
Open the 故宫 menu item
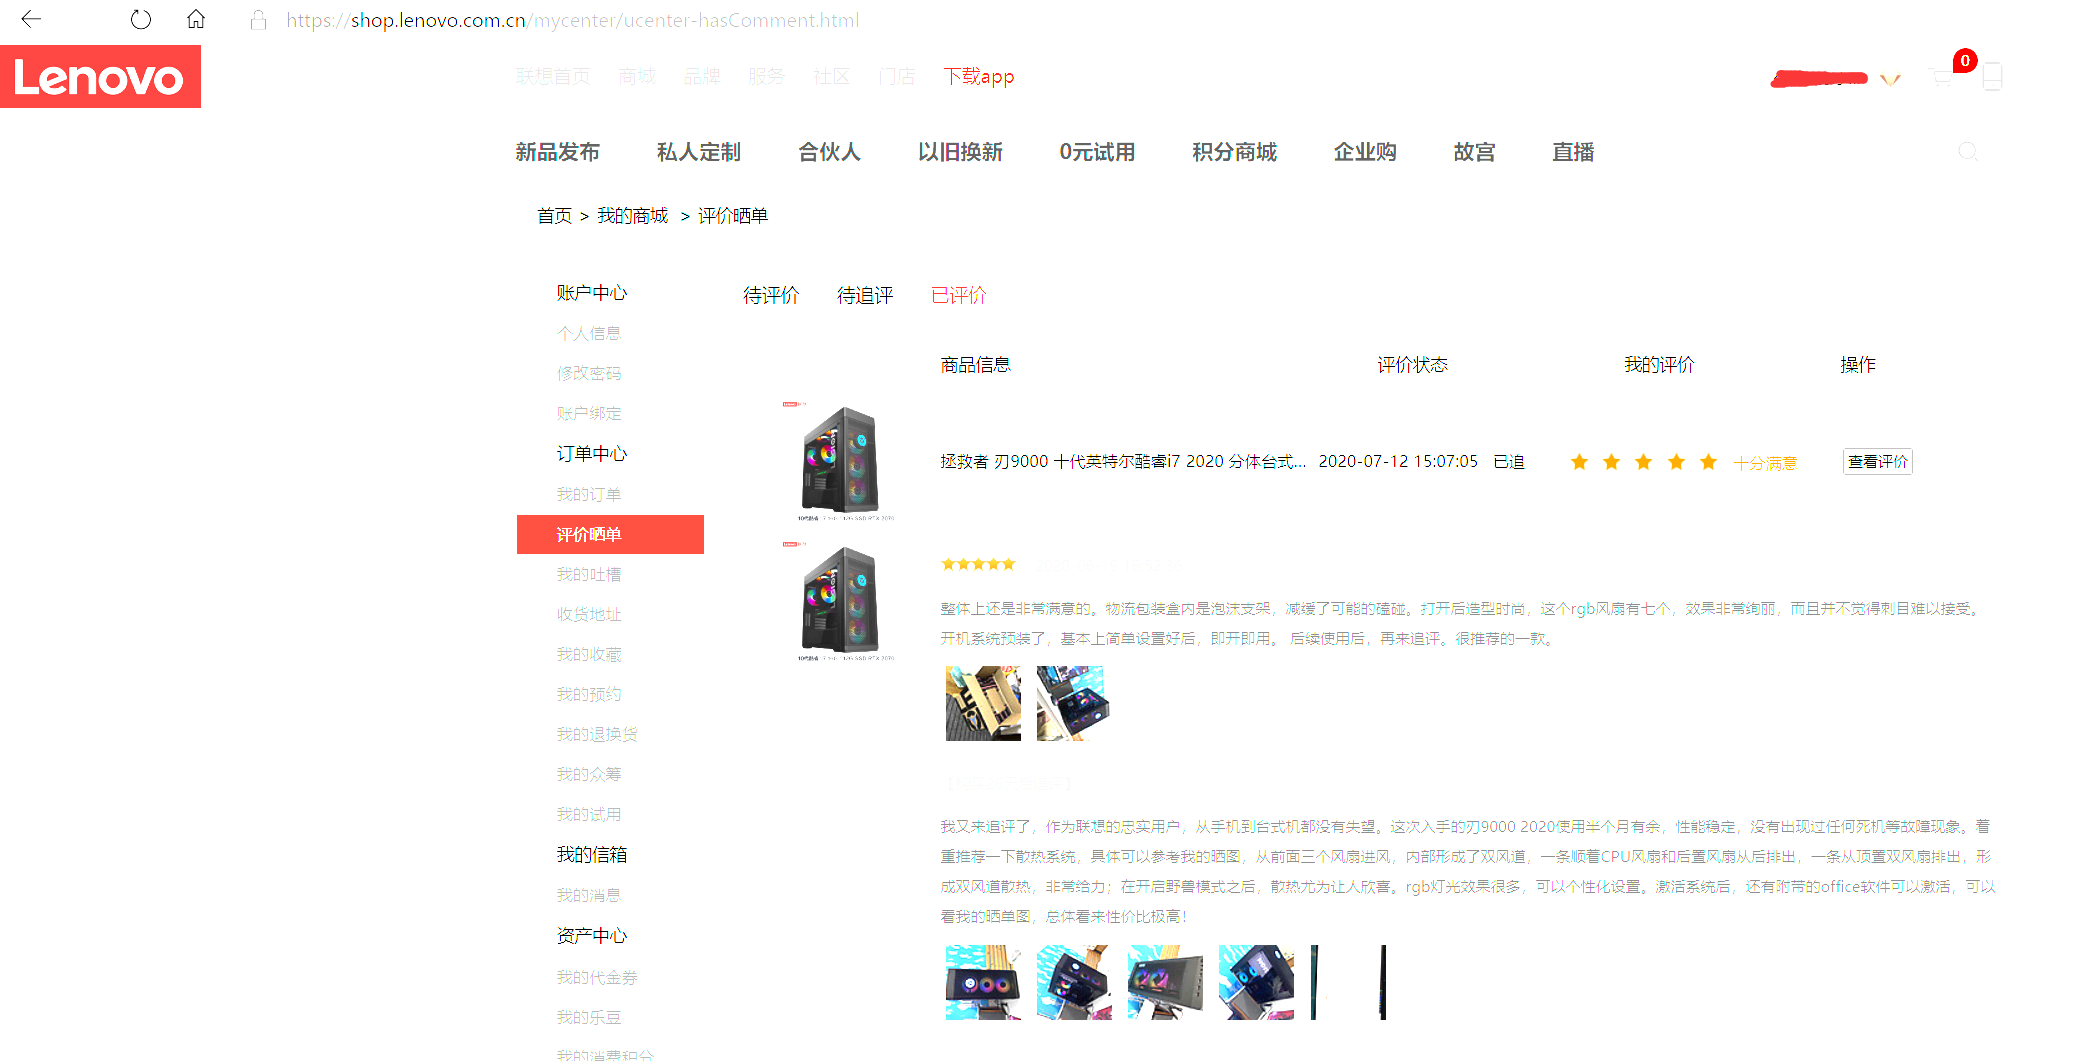(x=1474, y=152)
